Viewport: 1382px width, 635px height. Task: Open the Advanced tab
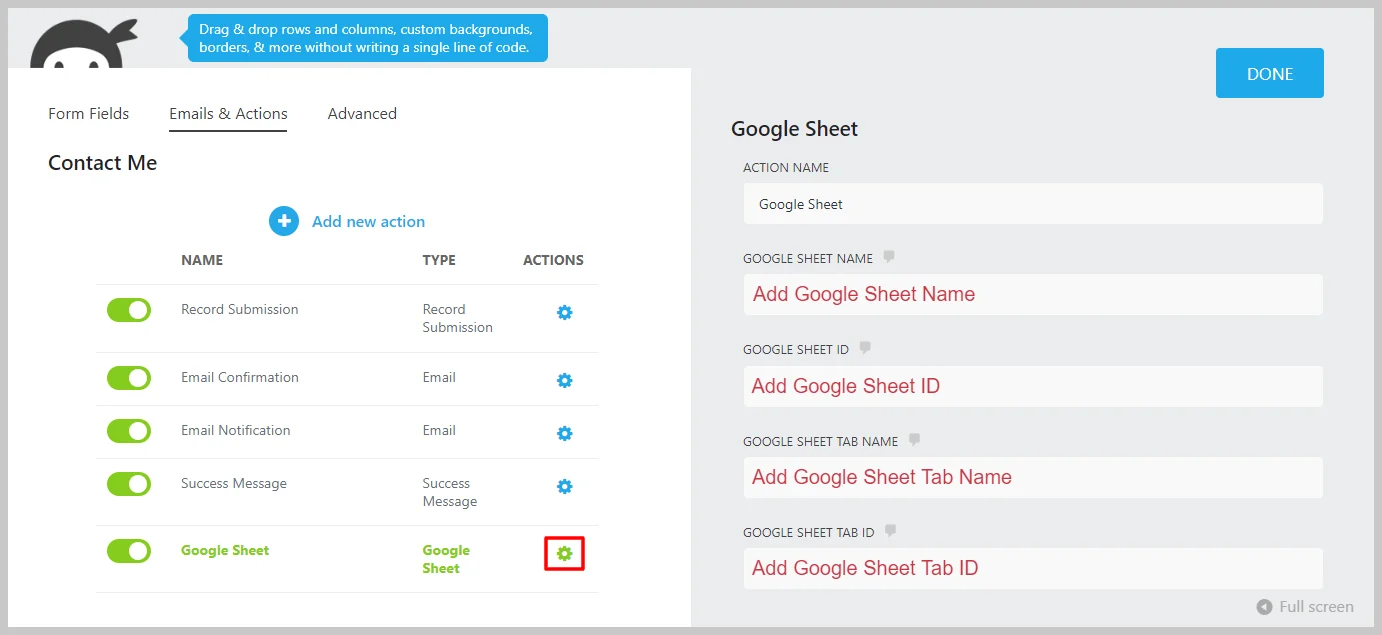362,114
